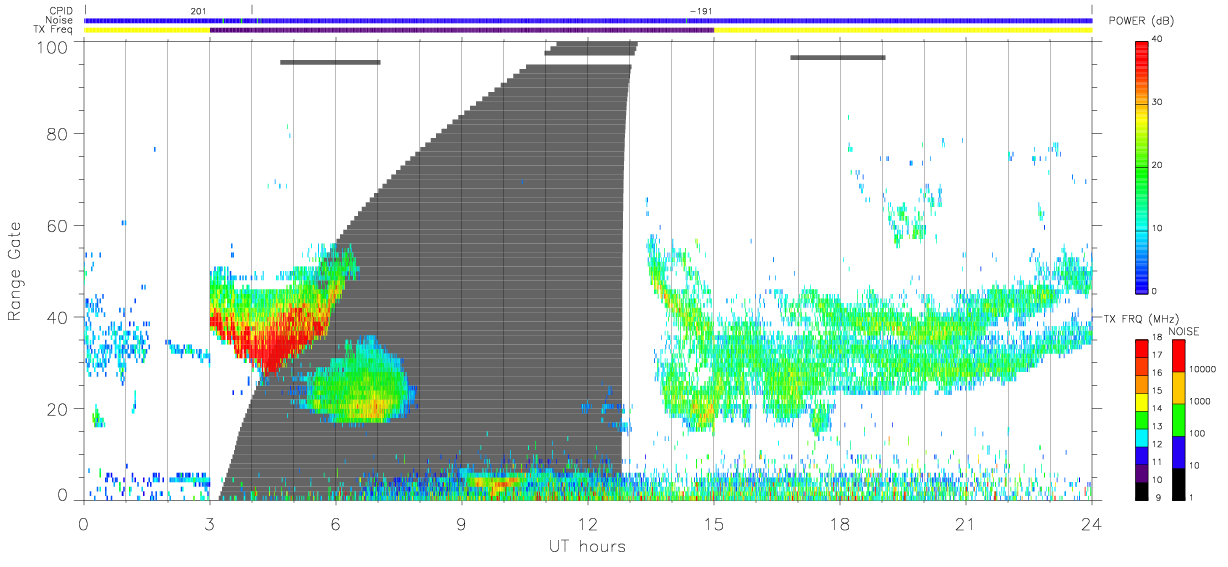The height and width of the screenshot is (567, 1228).
Task: Click the 30 tick on the power colorbar
Action: [1159, 102]
